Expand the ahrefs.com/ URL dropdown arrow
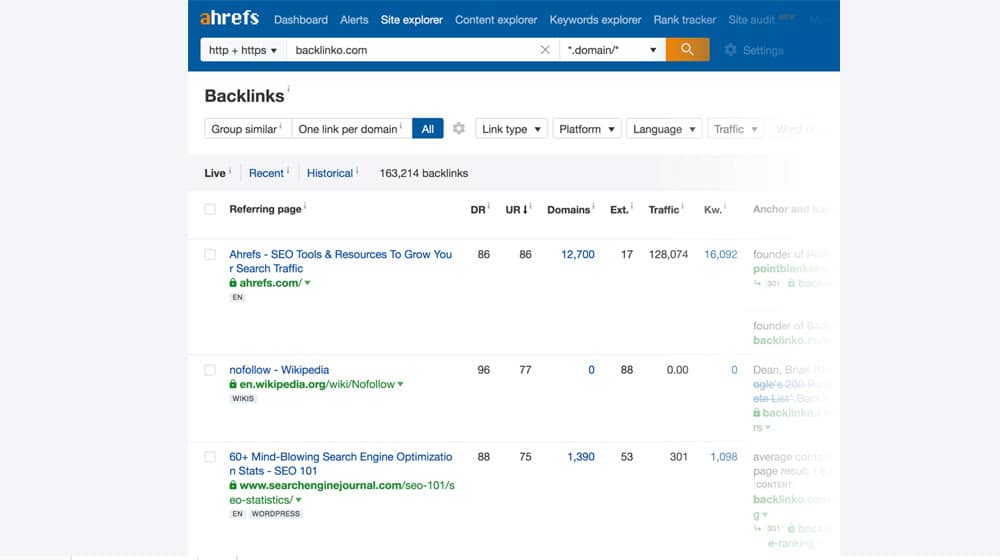 [x=307, y=283]
